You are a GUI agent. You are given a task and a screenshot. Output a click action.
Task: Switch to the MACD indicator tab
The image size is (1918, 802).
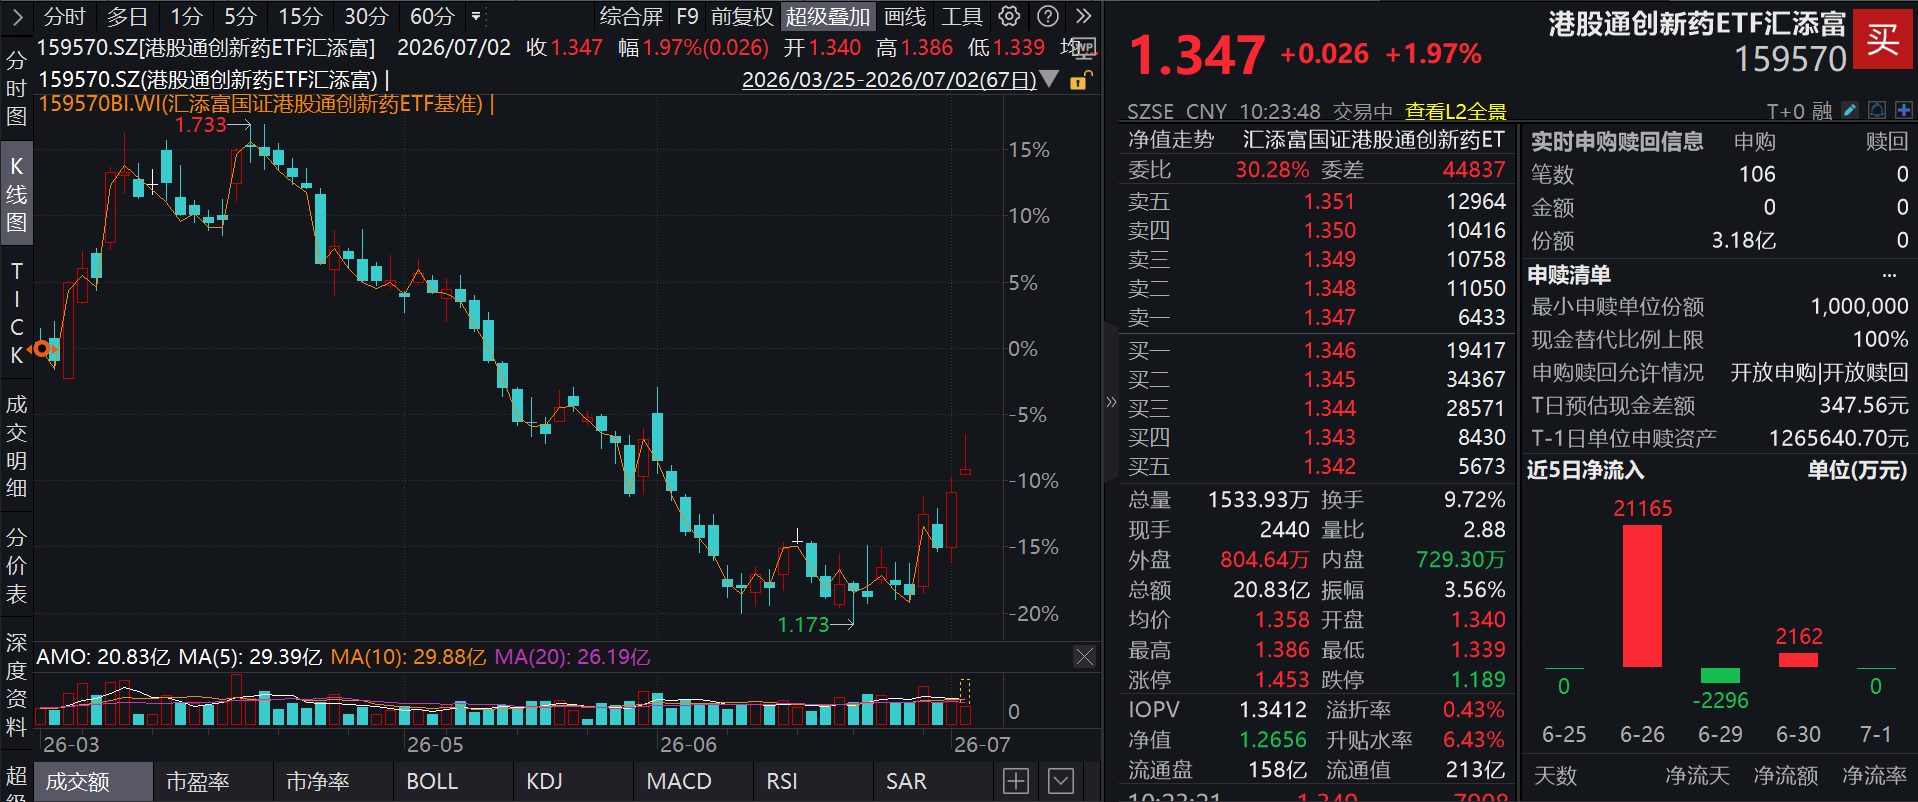click(679, 781)
